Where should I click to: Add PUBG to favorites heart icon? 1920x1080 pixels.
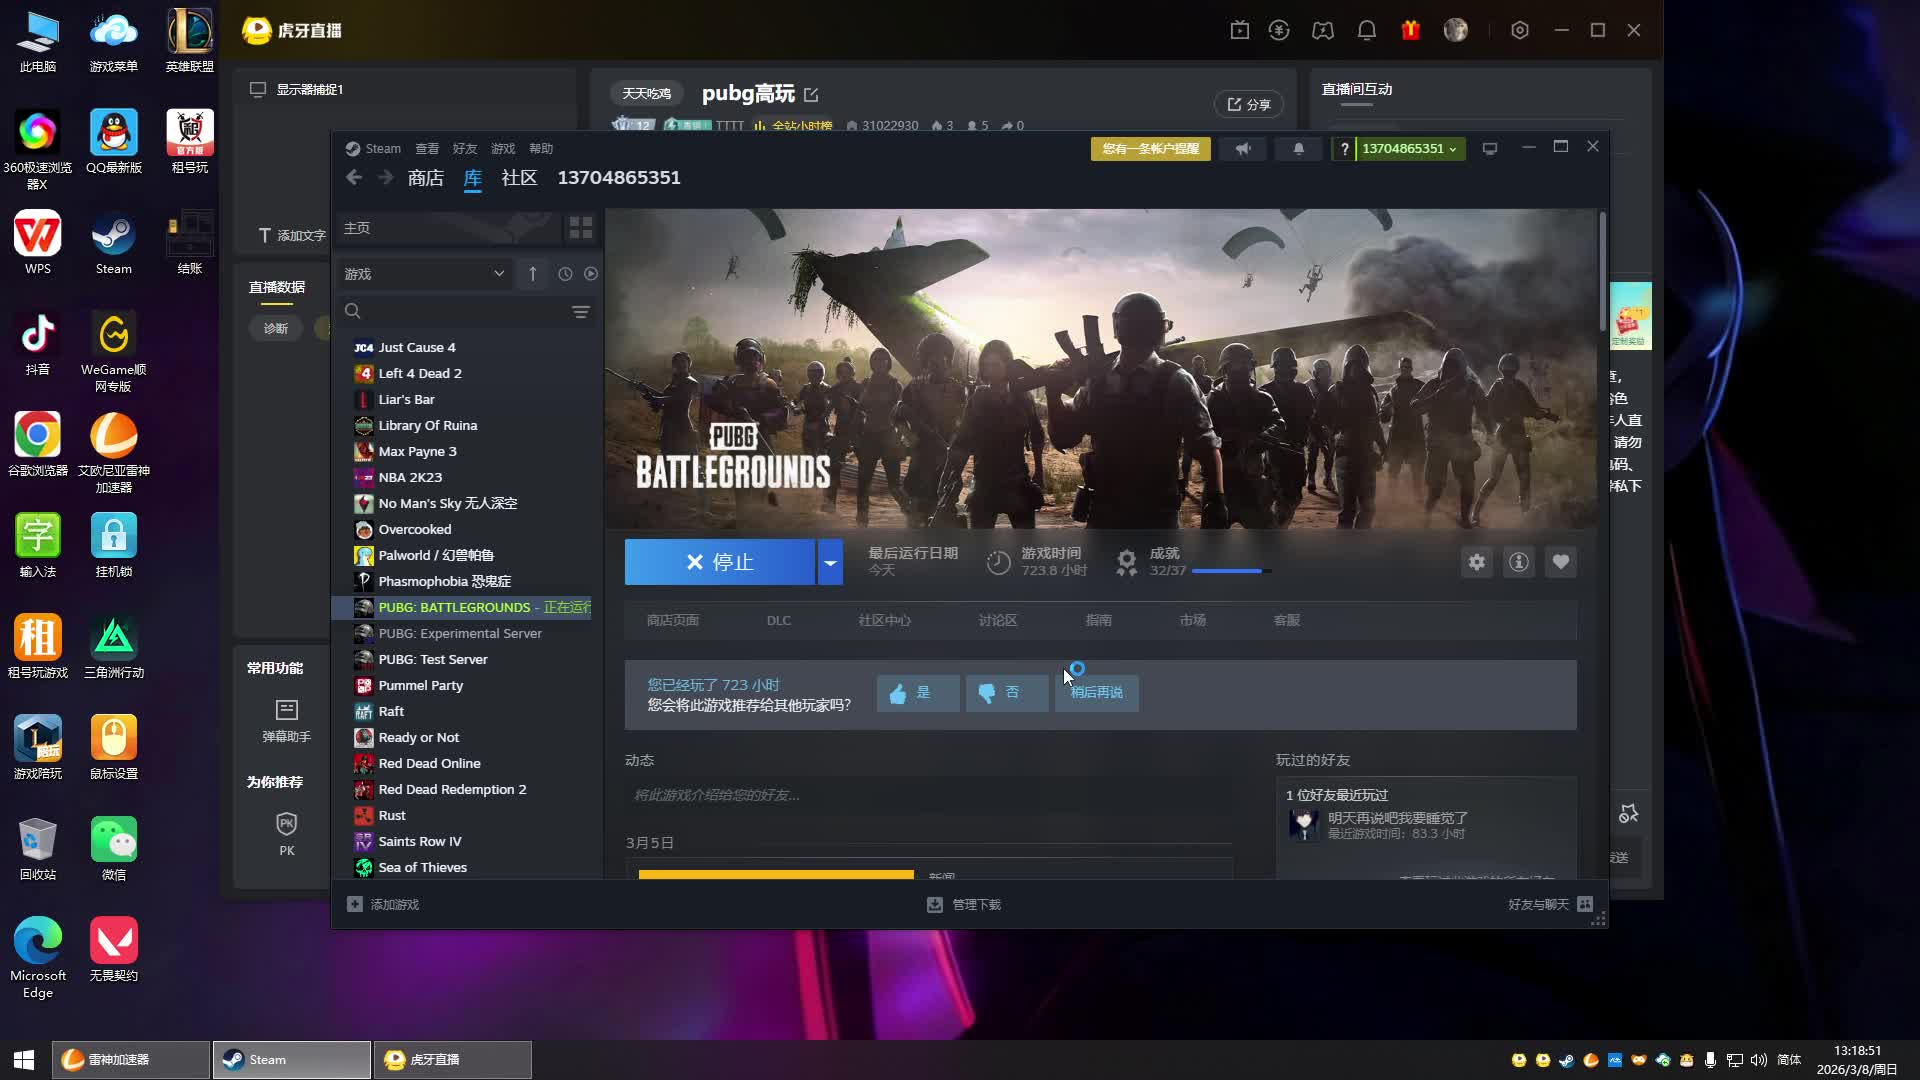click(x=1560, y=562)
